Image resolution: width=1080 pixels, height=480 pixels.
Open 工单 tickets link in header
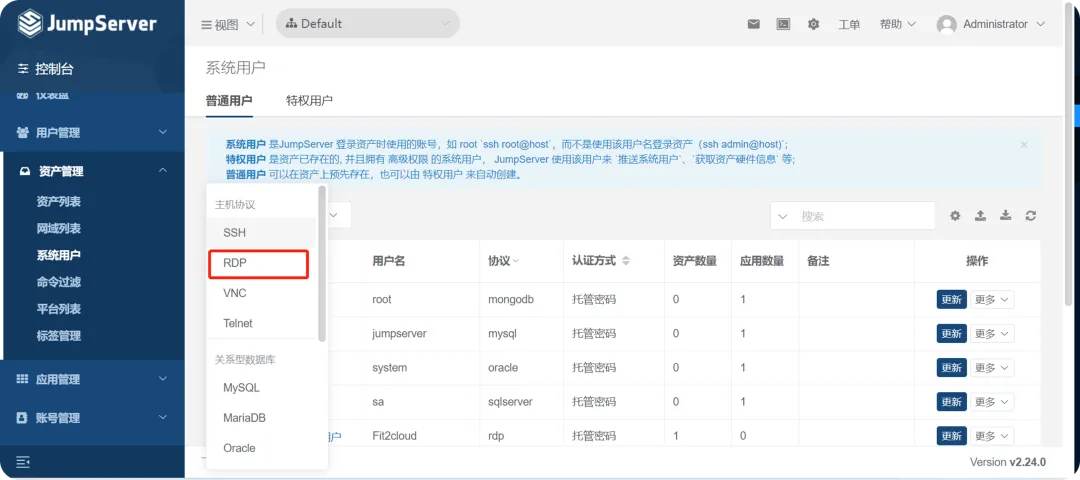[x=849, y=24]
